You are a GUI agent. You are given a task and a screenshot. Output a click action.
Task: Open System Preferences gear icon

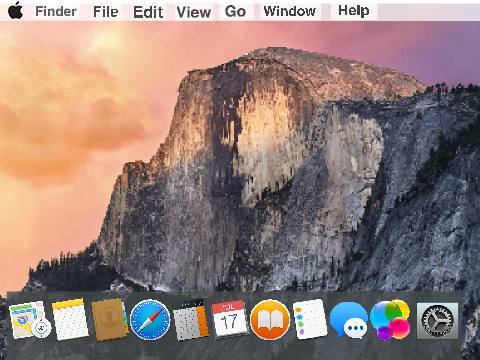437,321
